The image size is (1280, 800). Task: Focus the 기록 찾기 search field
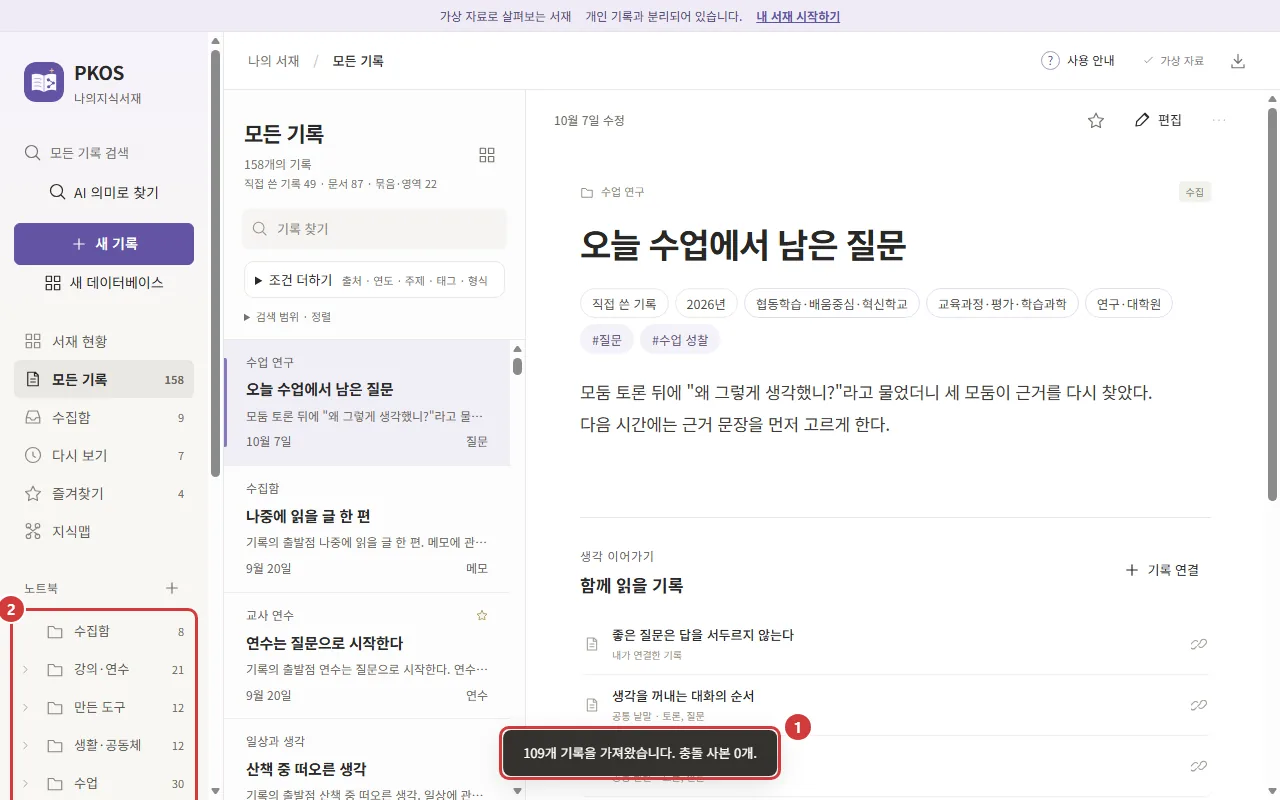point(374,229)
